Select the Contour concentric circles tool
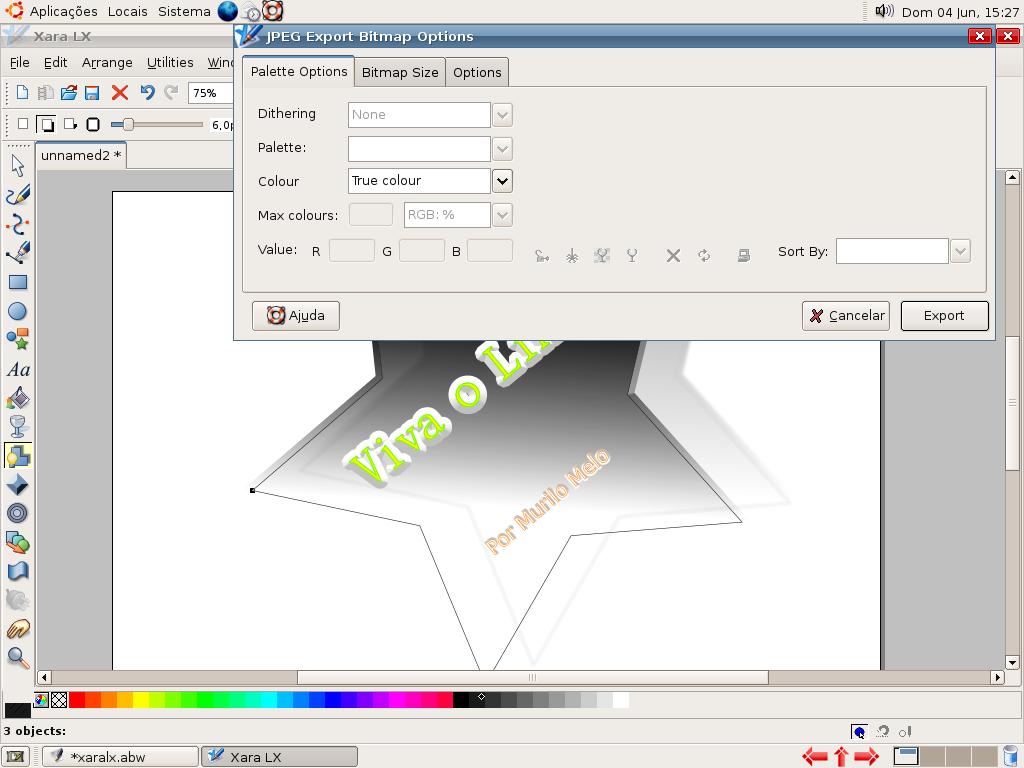The image size is (1024, 768). pos(18,513)
